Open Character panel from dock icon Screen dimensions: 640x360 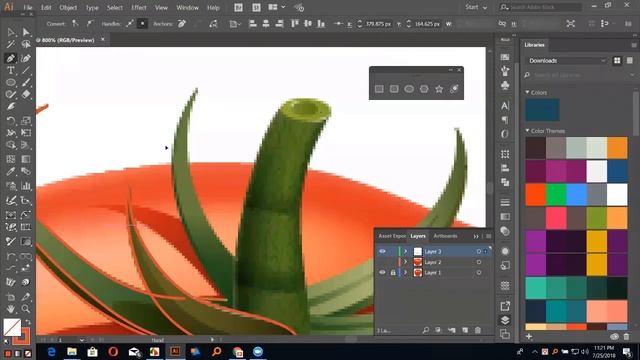pyautogui.click(x=505, y=106)
